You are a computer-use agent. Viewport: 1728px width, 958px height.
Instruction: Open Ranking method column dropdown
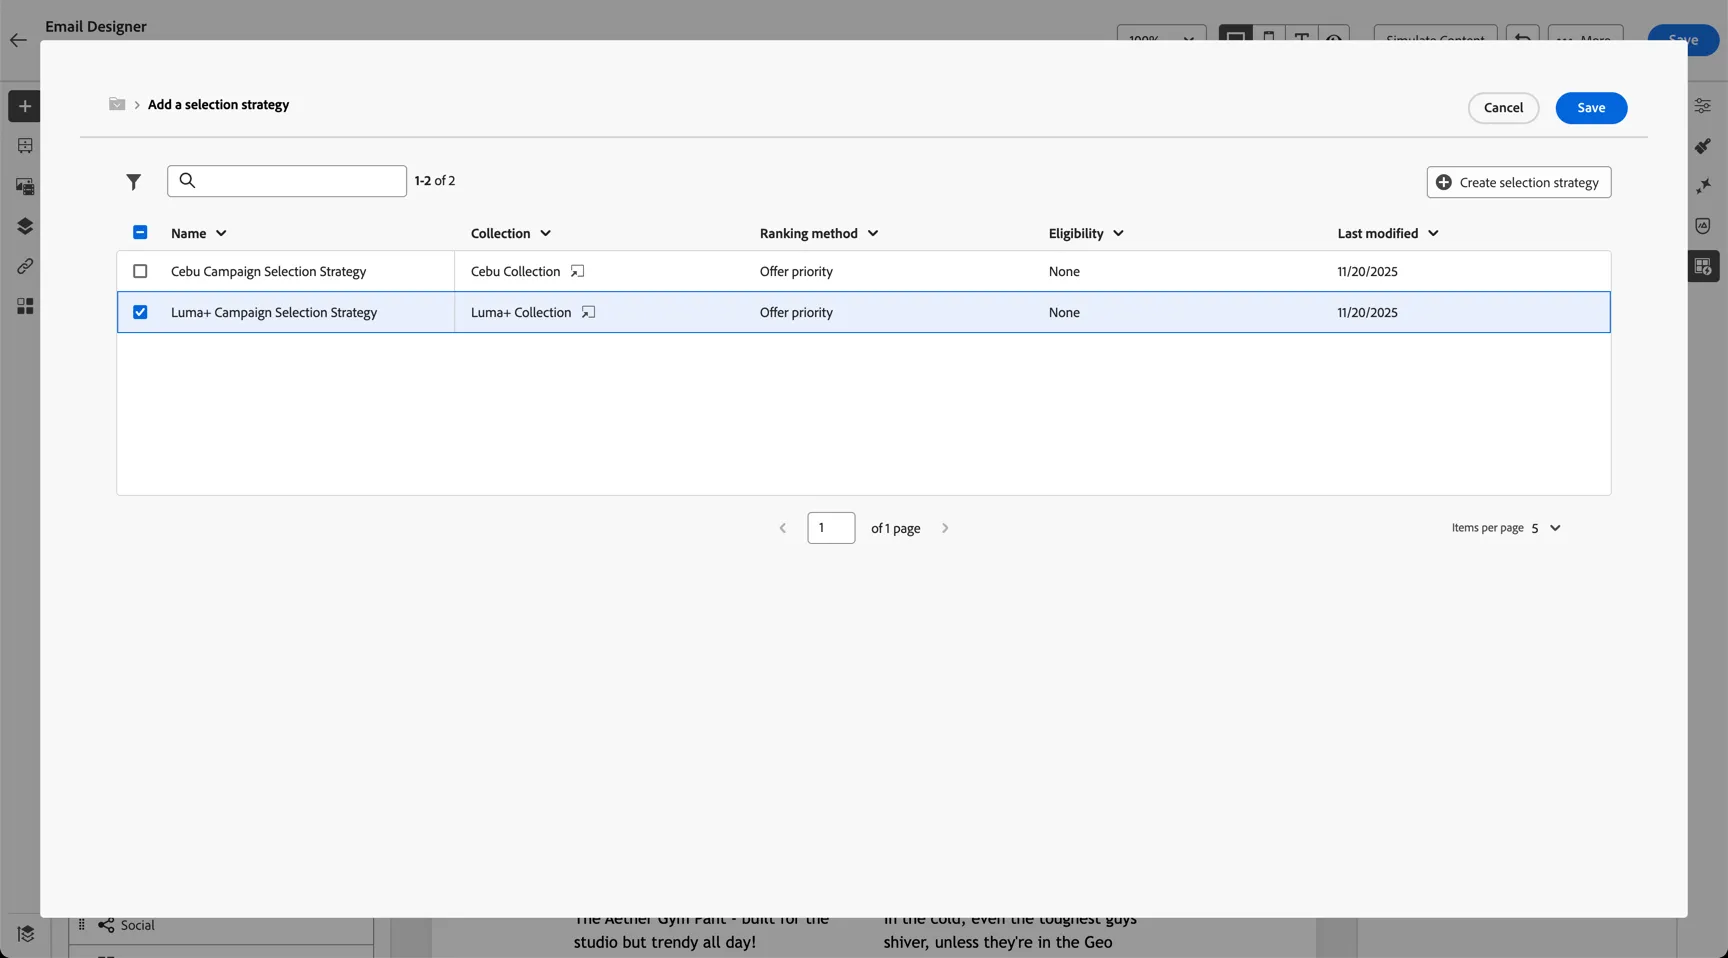pos(873,233)
